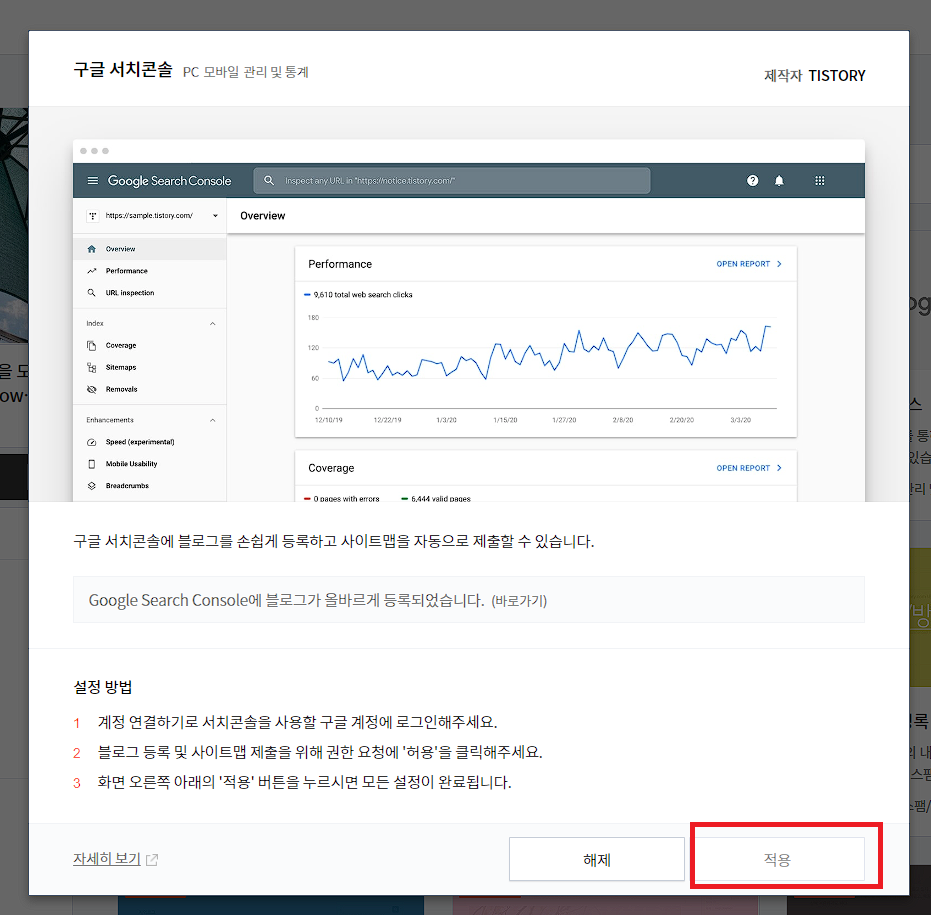The image size is (931, 915).
Task: Click the sitemap tree icon beside Sitemaps
Action: 91,368
